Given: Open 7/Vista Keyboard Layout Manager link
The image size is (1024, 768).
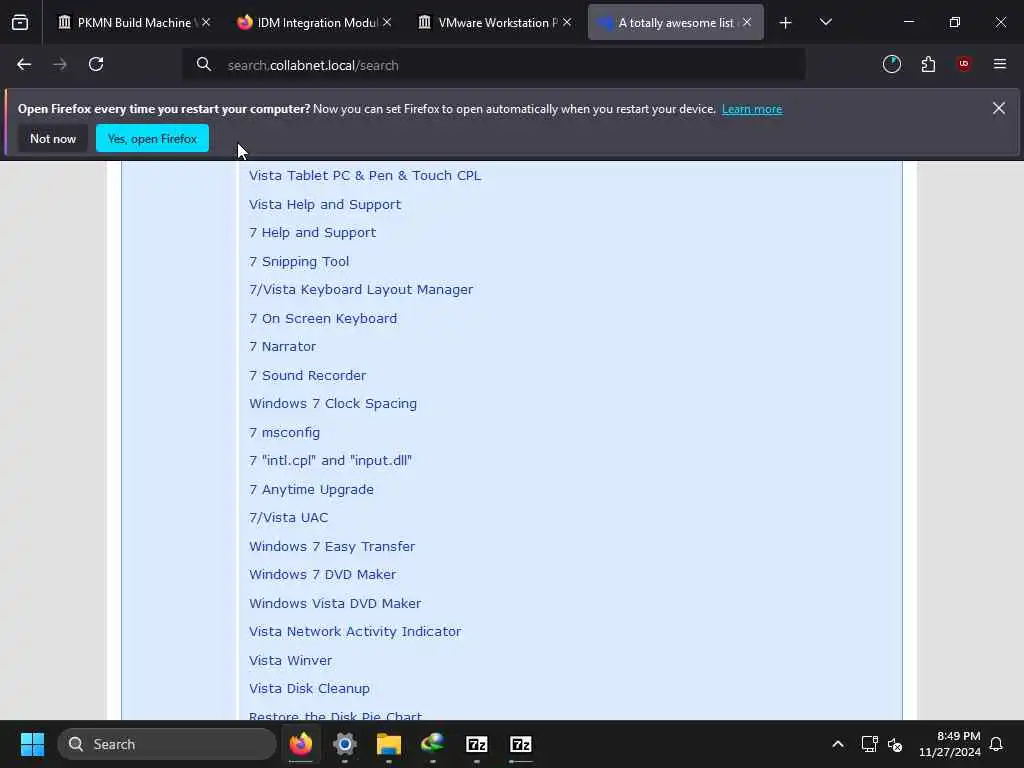Looking at the screenshot, I should (361, 289).
